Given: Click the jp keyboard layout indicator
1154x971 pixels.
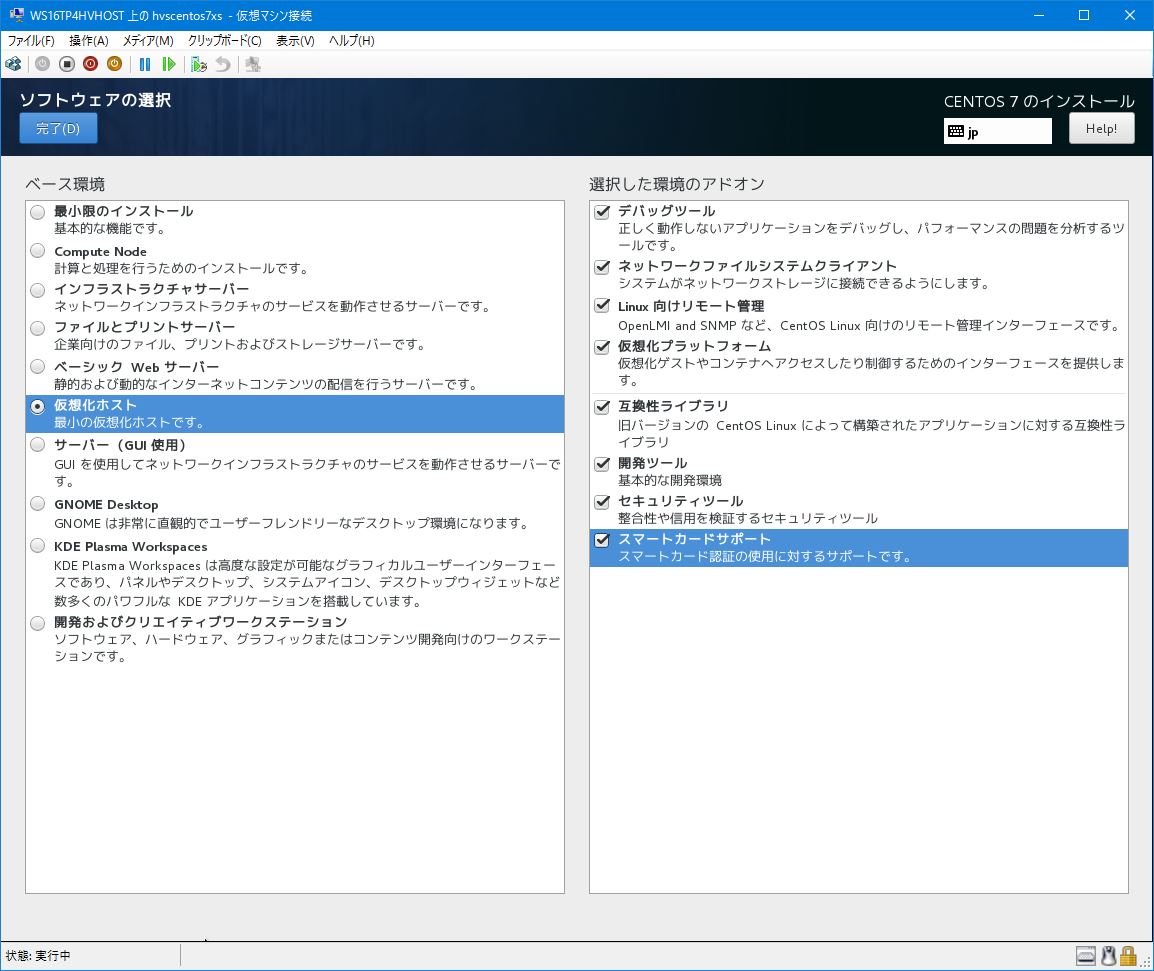Looking at the screenshot, I should [x=997, y=131].
